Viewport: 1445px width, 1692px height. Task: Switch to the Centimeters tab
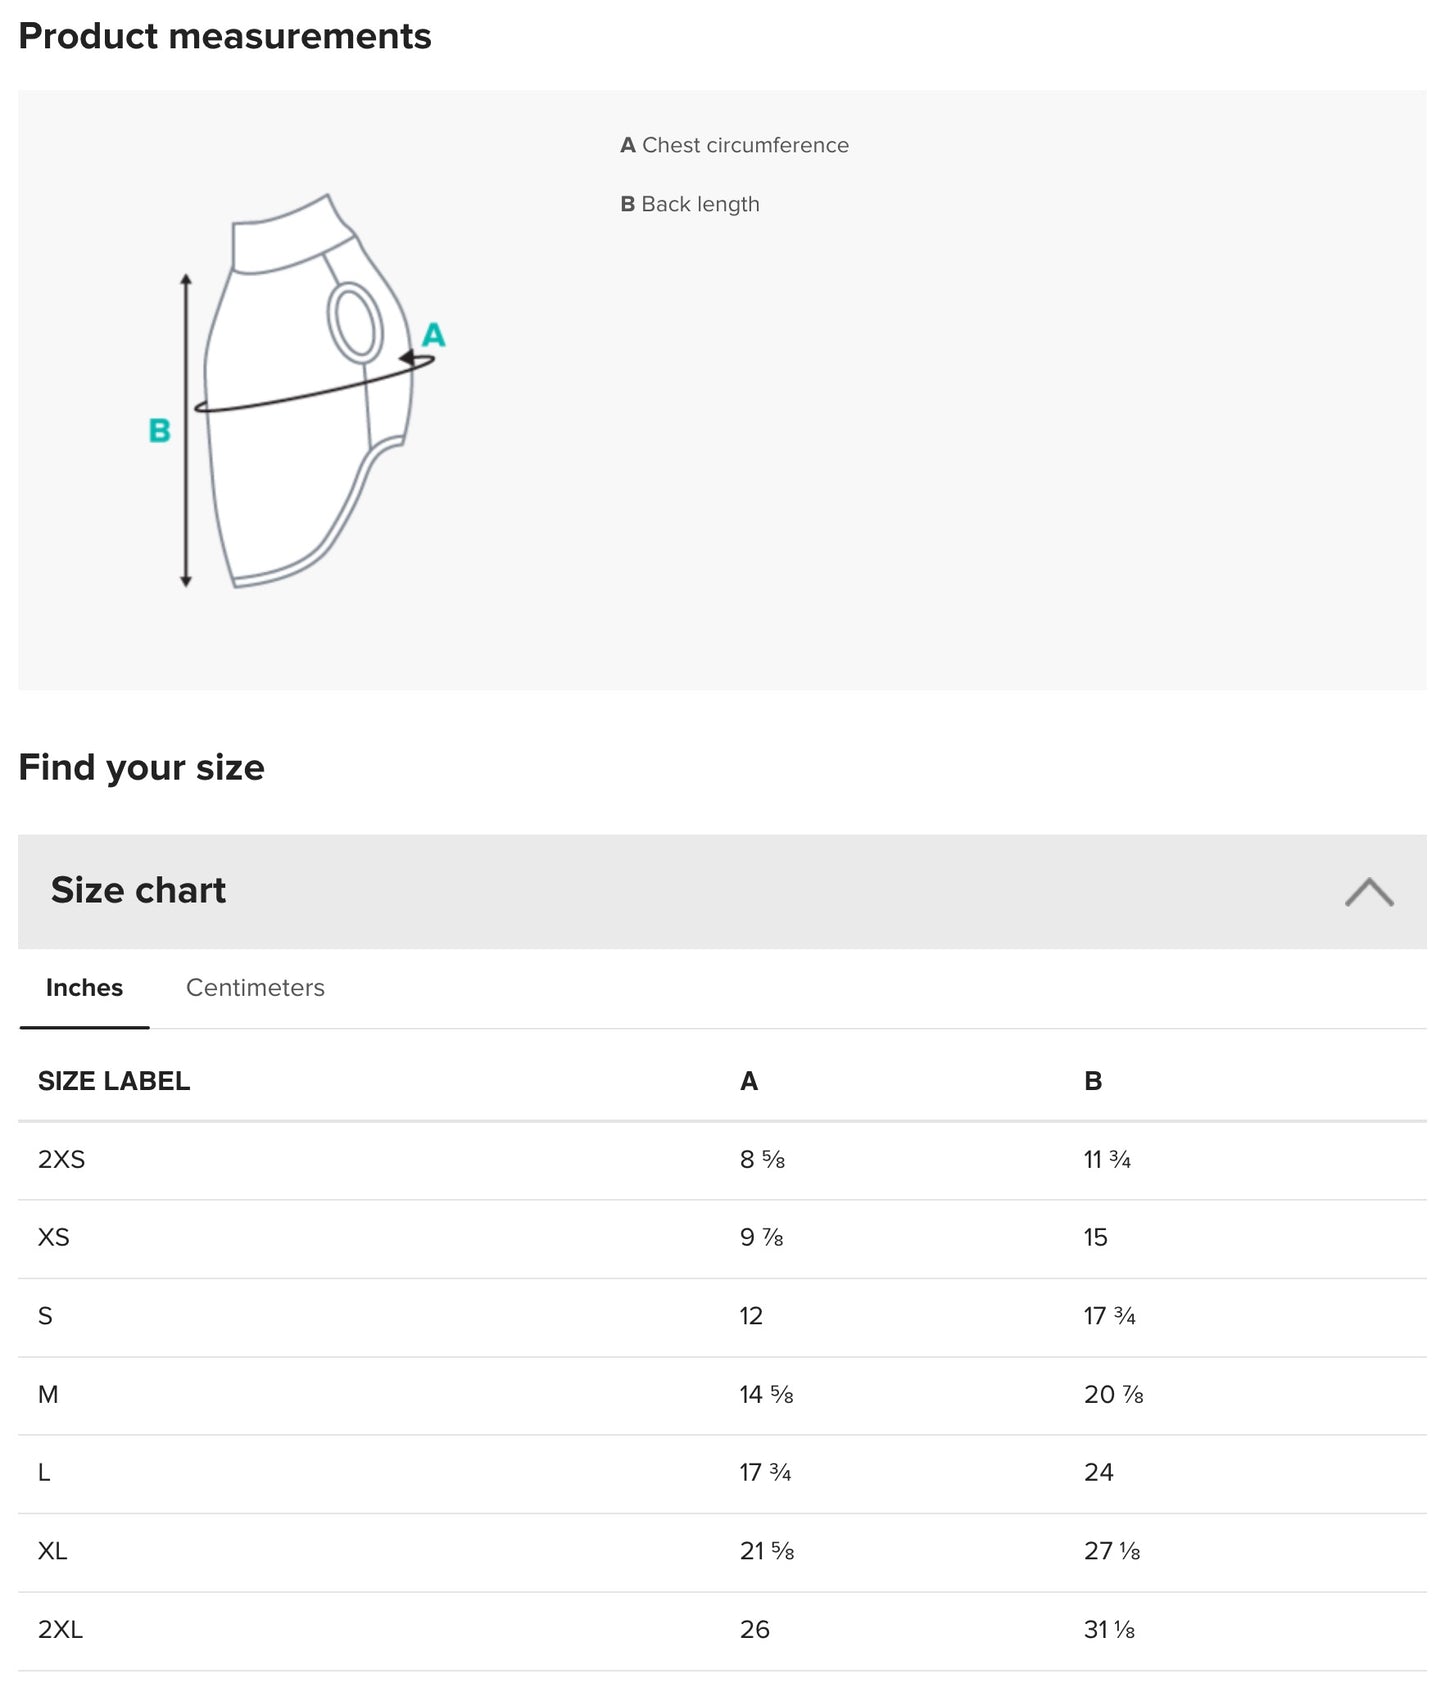click(255, 988)
